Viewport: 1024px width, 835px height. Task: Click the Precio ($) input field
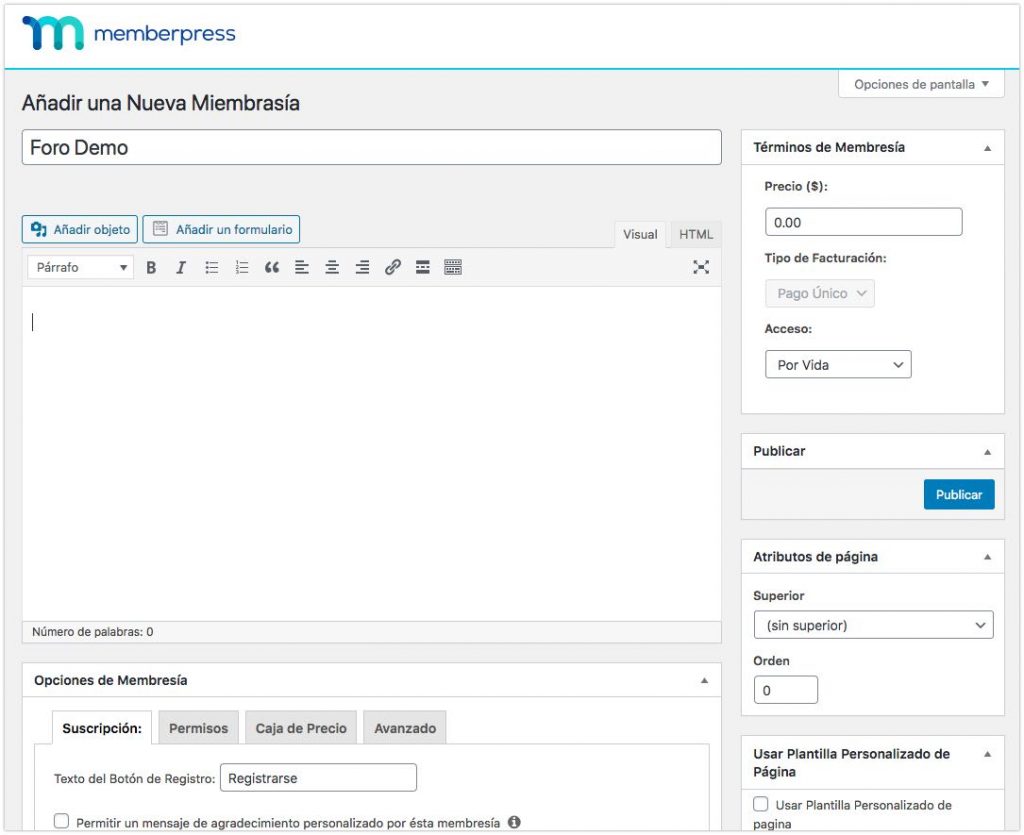(x=863, y=222)
